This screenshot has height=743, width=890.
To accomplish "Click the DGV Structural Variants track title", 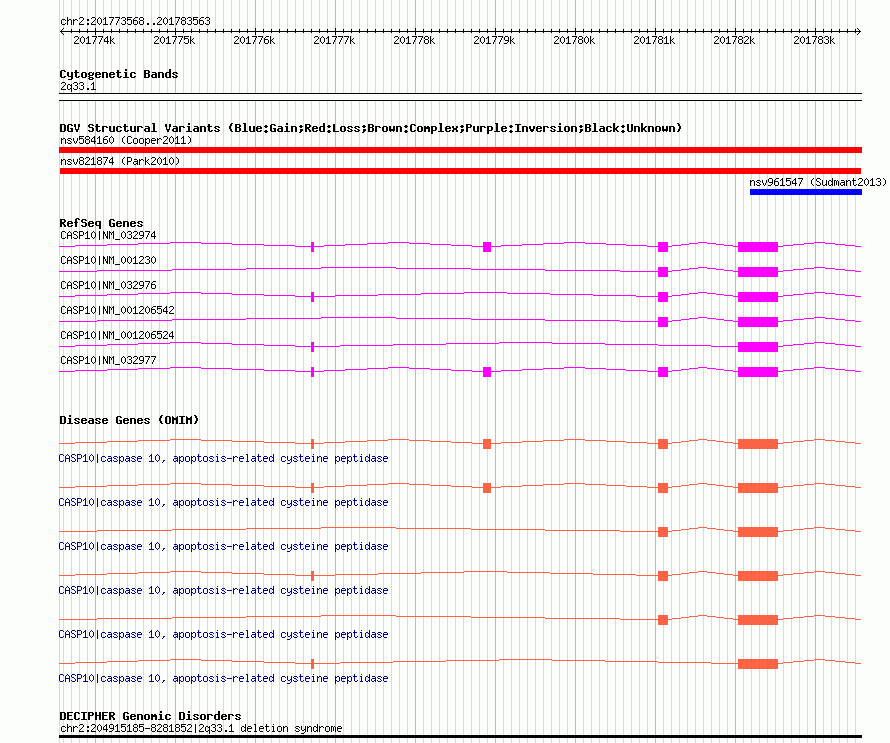I will click(370, 128).
